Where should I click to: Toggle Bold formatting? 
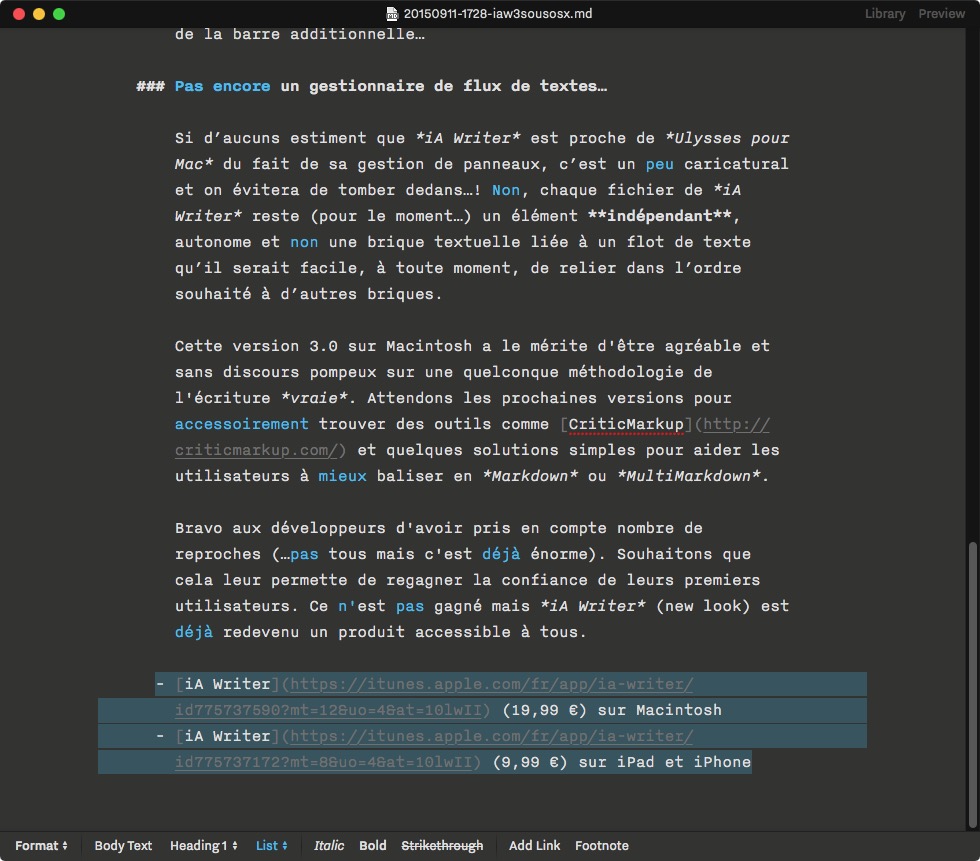[x=373, y=846]
